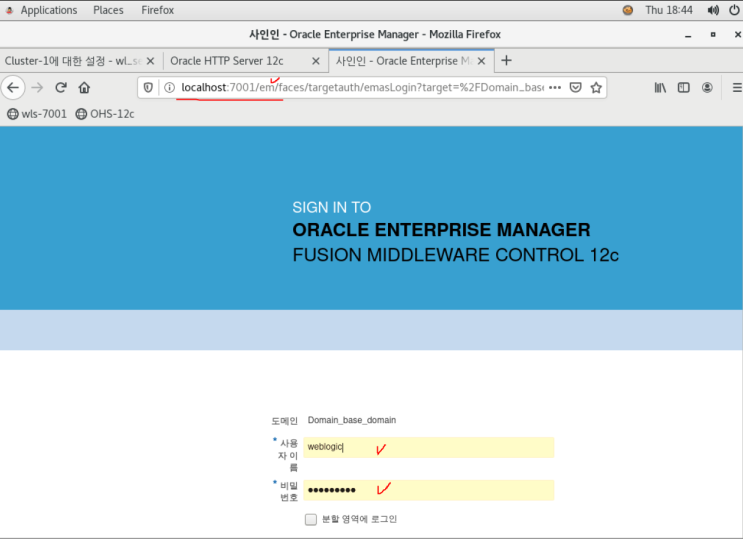Reload the current page
Image resolution: width=743 pixels, height=539 pixels.
(61, 88)
